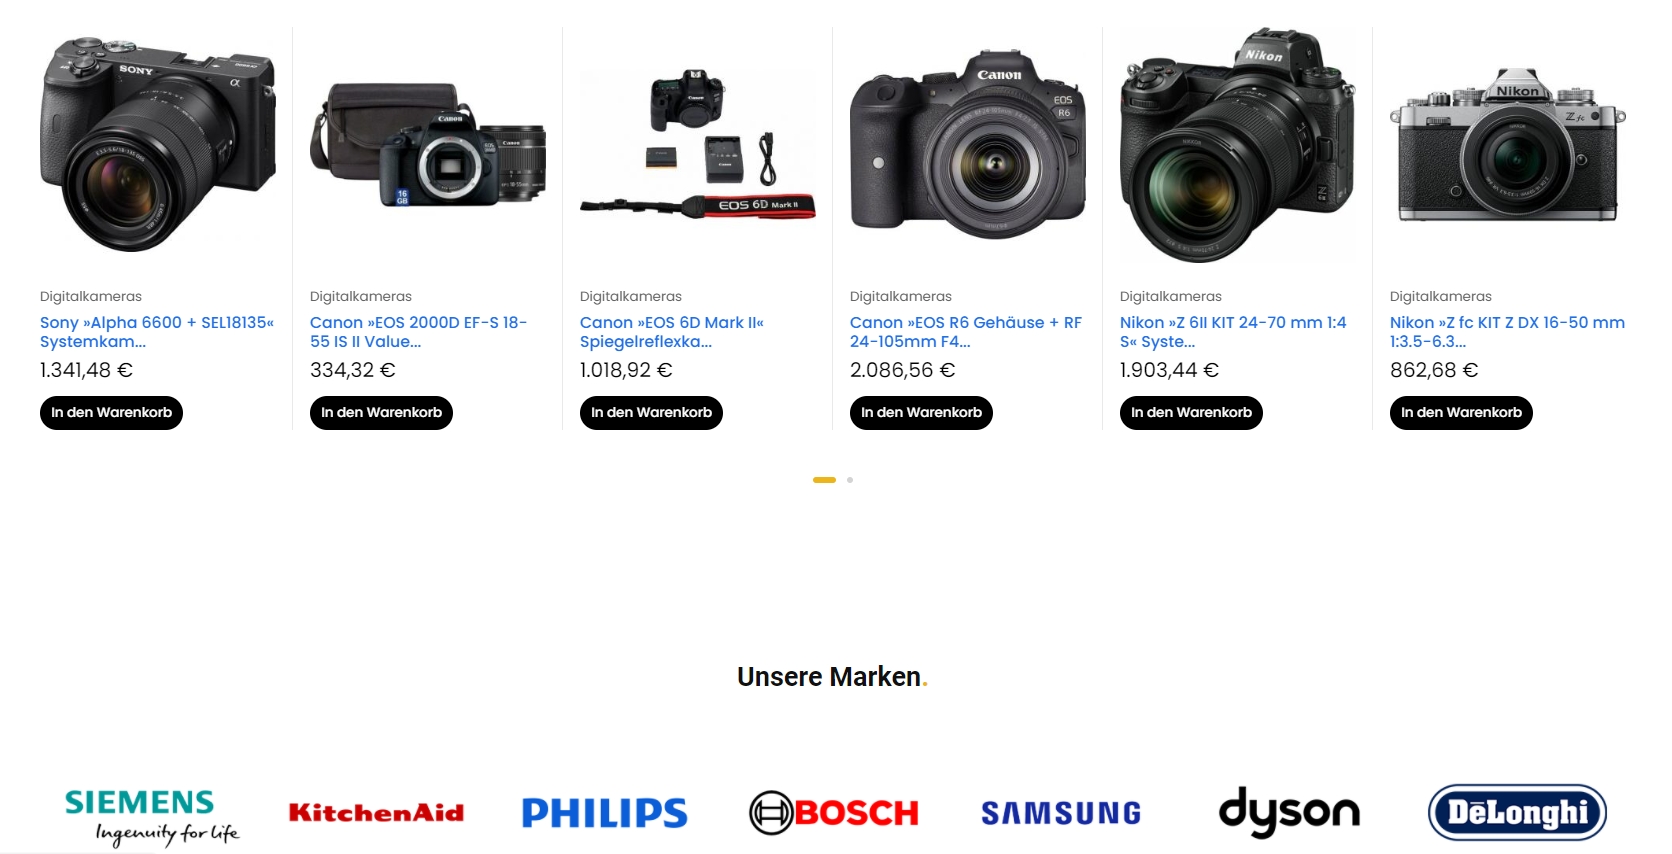
Task: Select the Dyson brand logo
Action: 1289,811
